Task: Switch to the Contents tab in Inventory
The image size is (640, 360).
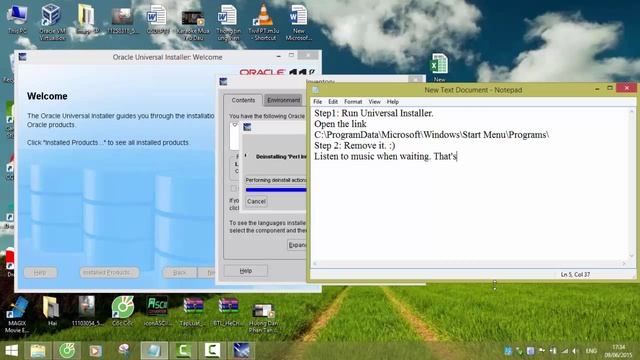Action: click(243, 100)
